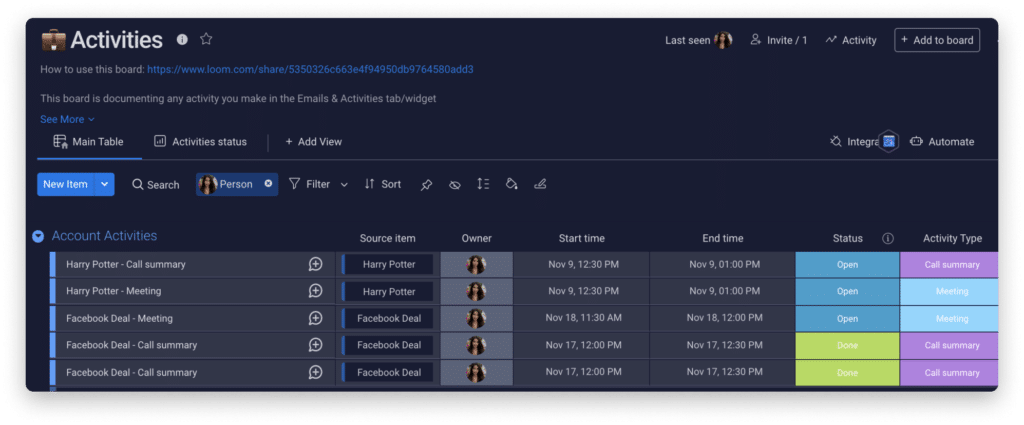Change Open status in Facebook Deal - Meeting row
1024x425 pixels.
tap(847, 319)
